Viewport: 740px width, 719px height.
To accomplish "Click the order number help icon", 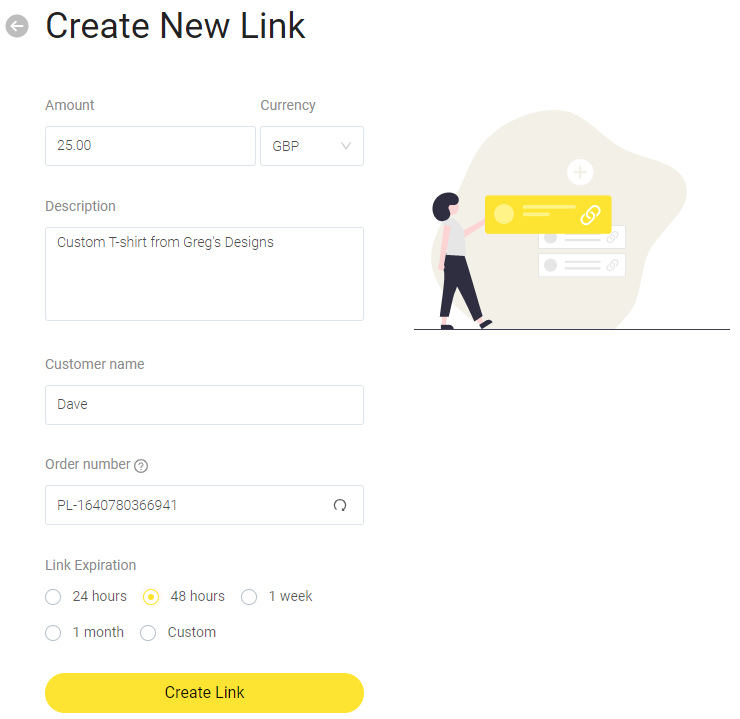I will tap(141, 466).
